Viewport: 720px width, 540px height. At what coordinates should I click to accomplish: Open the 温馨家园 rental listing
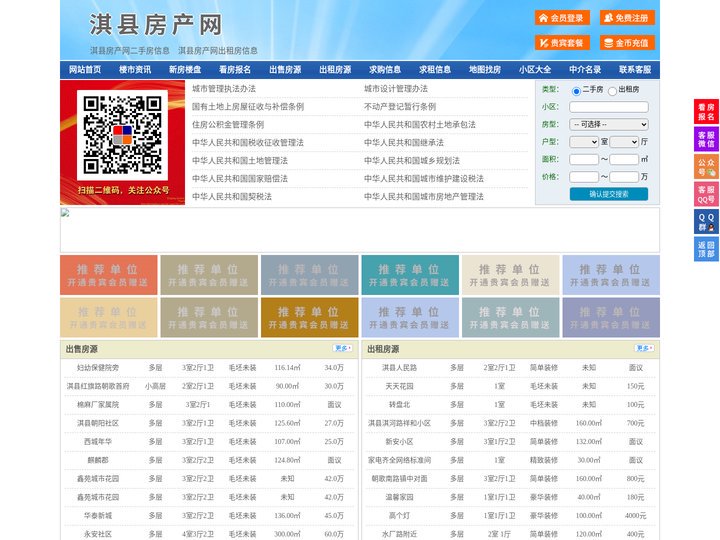399,497
